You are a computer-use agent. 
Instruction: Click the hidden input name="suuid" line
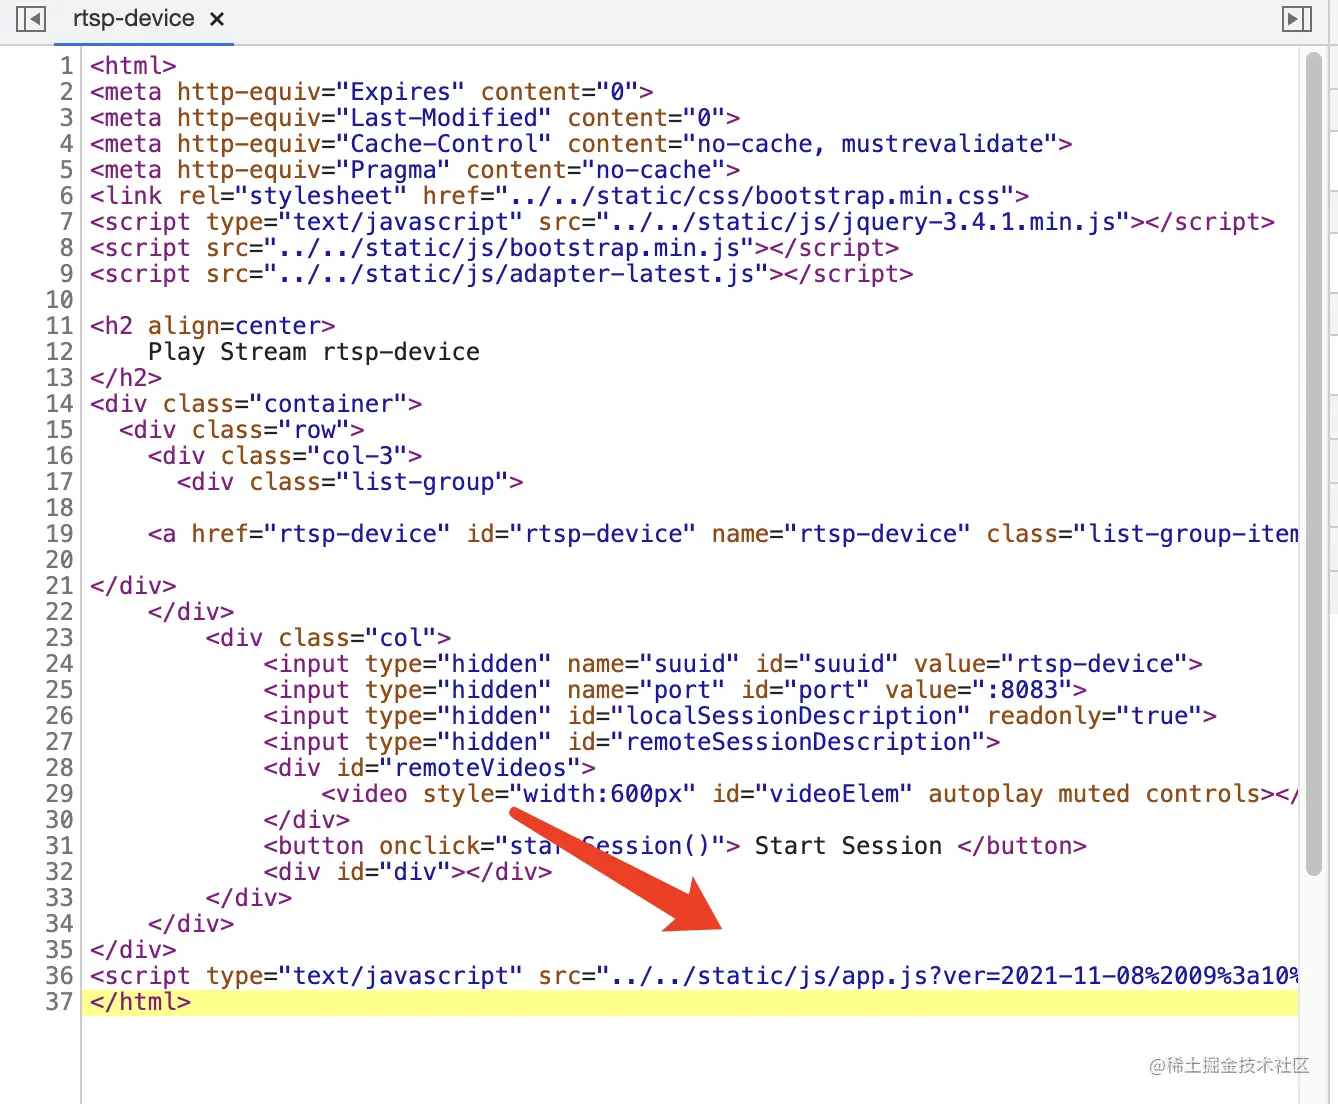click(x=733, y=664)
